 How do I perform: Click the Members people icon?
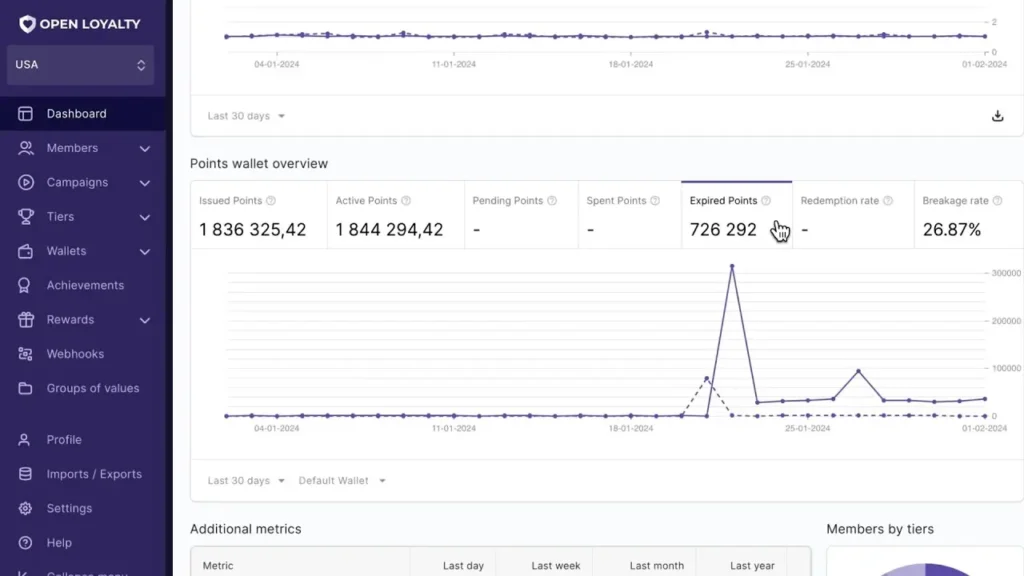tap(25, 148)
